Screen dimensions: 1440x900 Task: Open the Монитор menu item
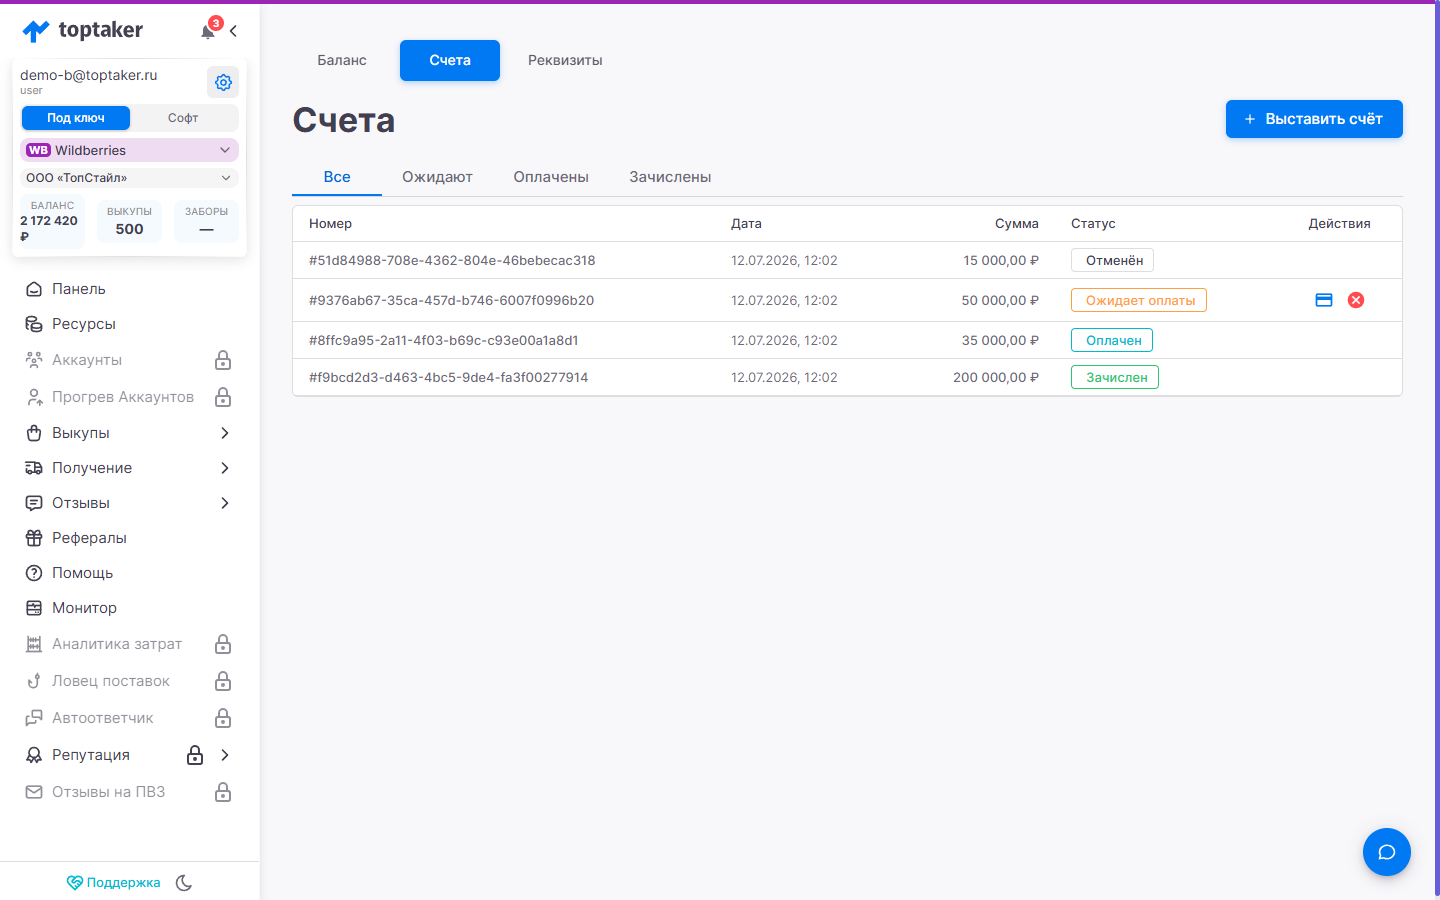point(129,608)
